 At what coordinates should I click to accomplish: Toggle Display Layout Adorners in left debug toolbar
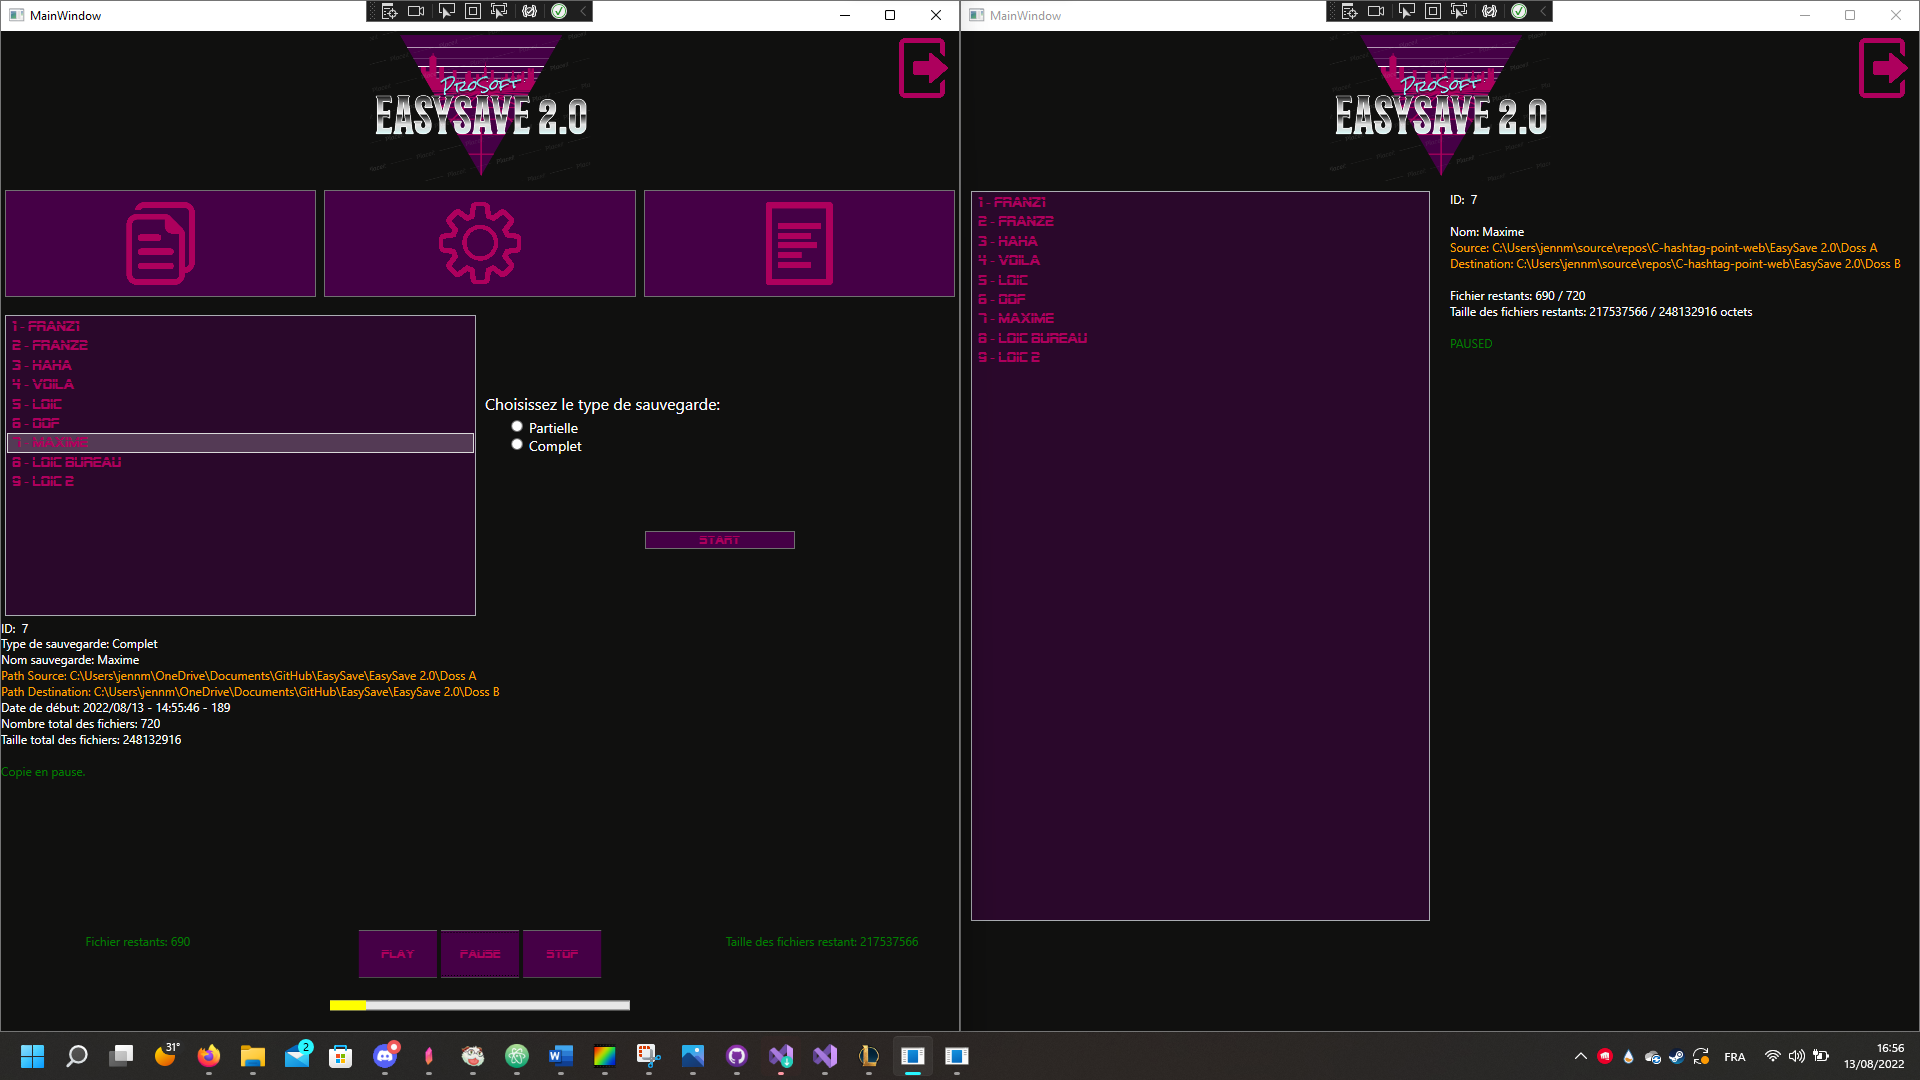[473, 11]
